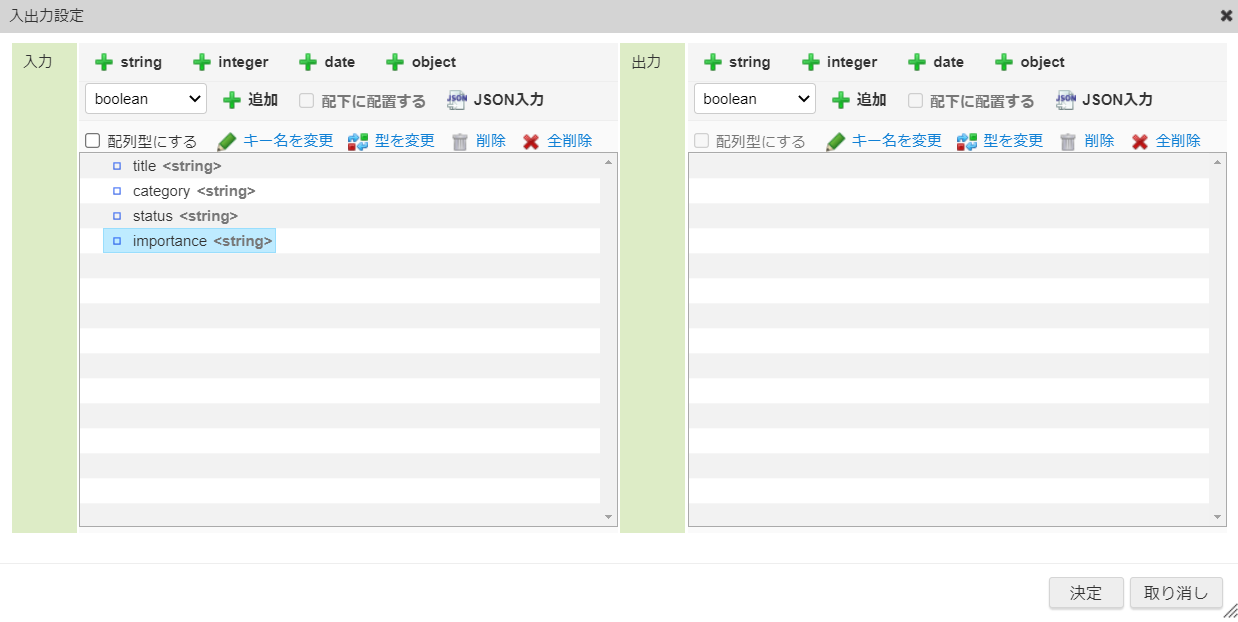Click キー名を変更 in output panel
This screenshot has width=1238, height=622.
click(x=884, y=141)
